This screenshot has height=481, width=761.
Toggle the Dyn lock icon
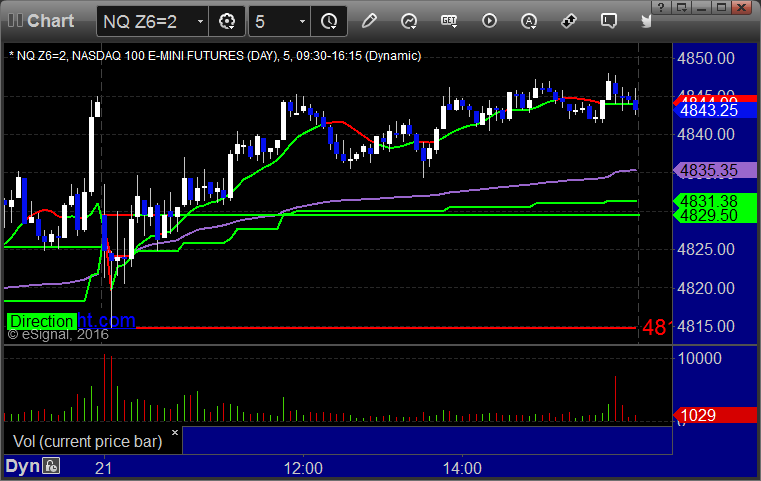51,466
